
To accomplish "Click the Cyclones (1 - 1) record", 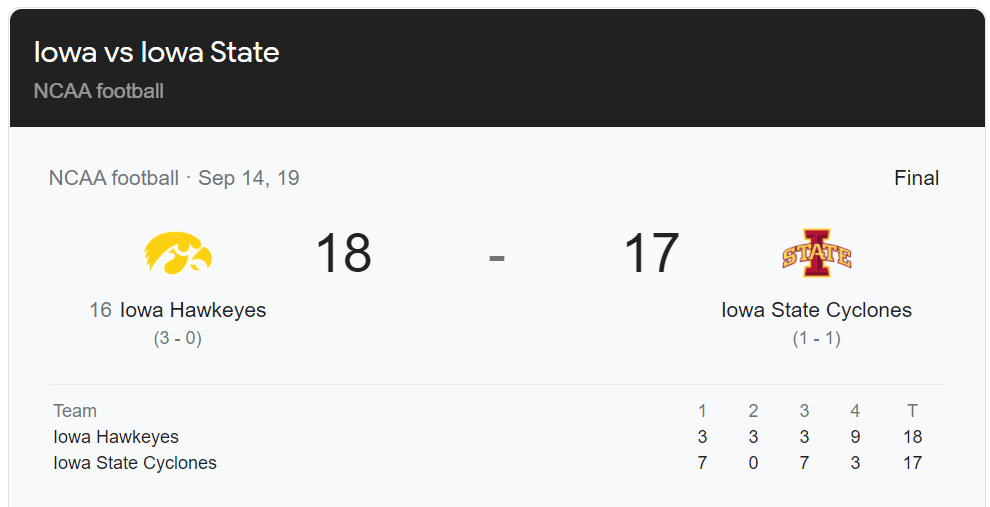I will 816,338.
